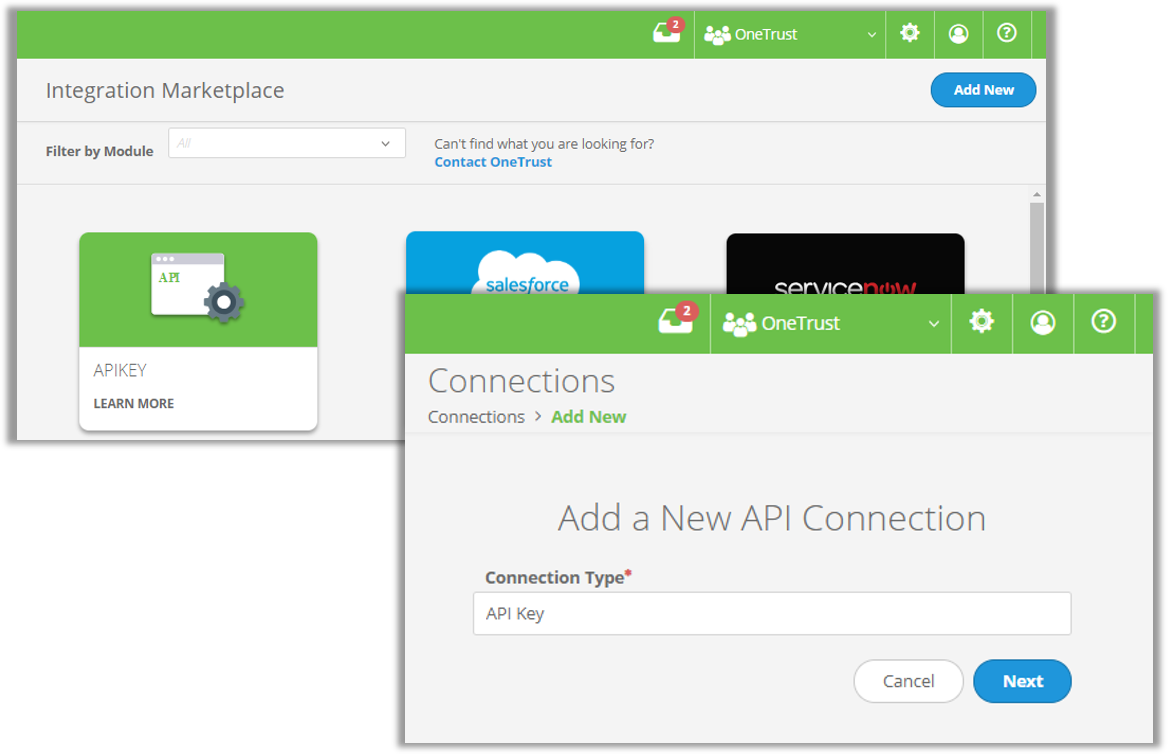
Task: Open user profile icon in Integration Marketplace window
Action: 959,34
